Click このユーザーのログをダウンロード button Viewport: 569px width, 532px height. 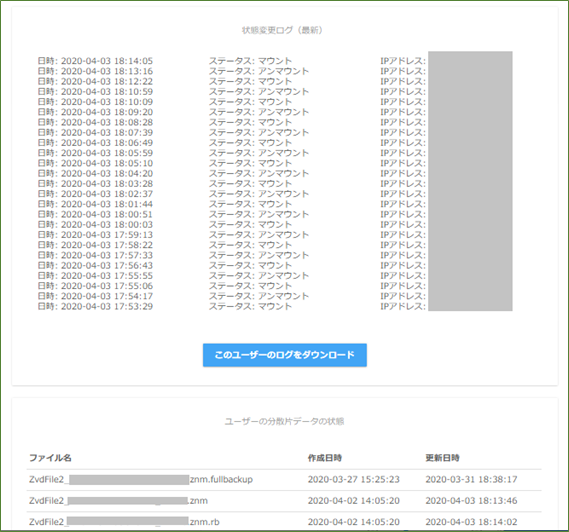[x=284, y=355]
